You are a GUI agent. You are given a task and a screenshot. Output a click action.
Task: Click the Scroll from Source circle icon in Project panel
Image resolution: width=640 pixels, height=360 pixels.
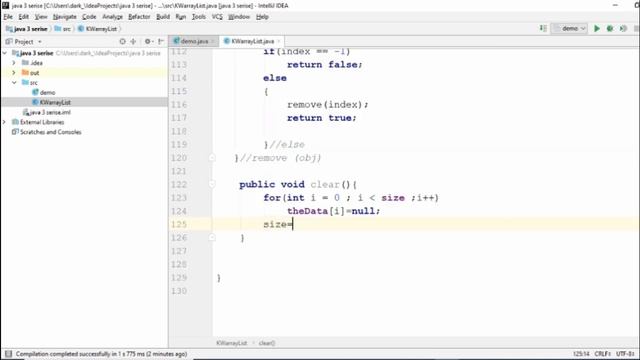click(x=122, y=42)
